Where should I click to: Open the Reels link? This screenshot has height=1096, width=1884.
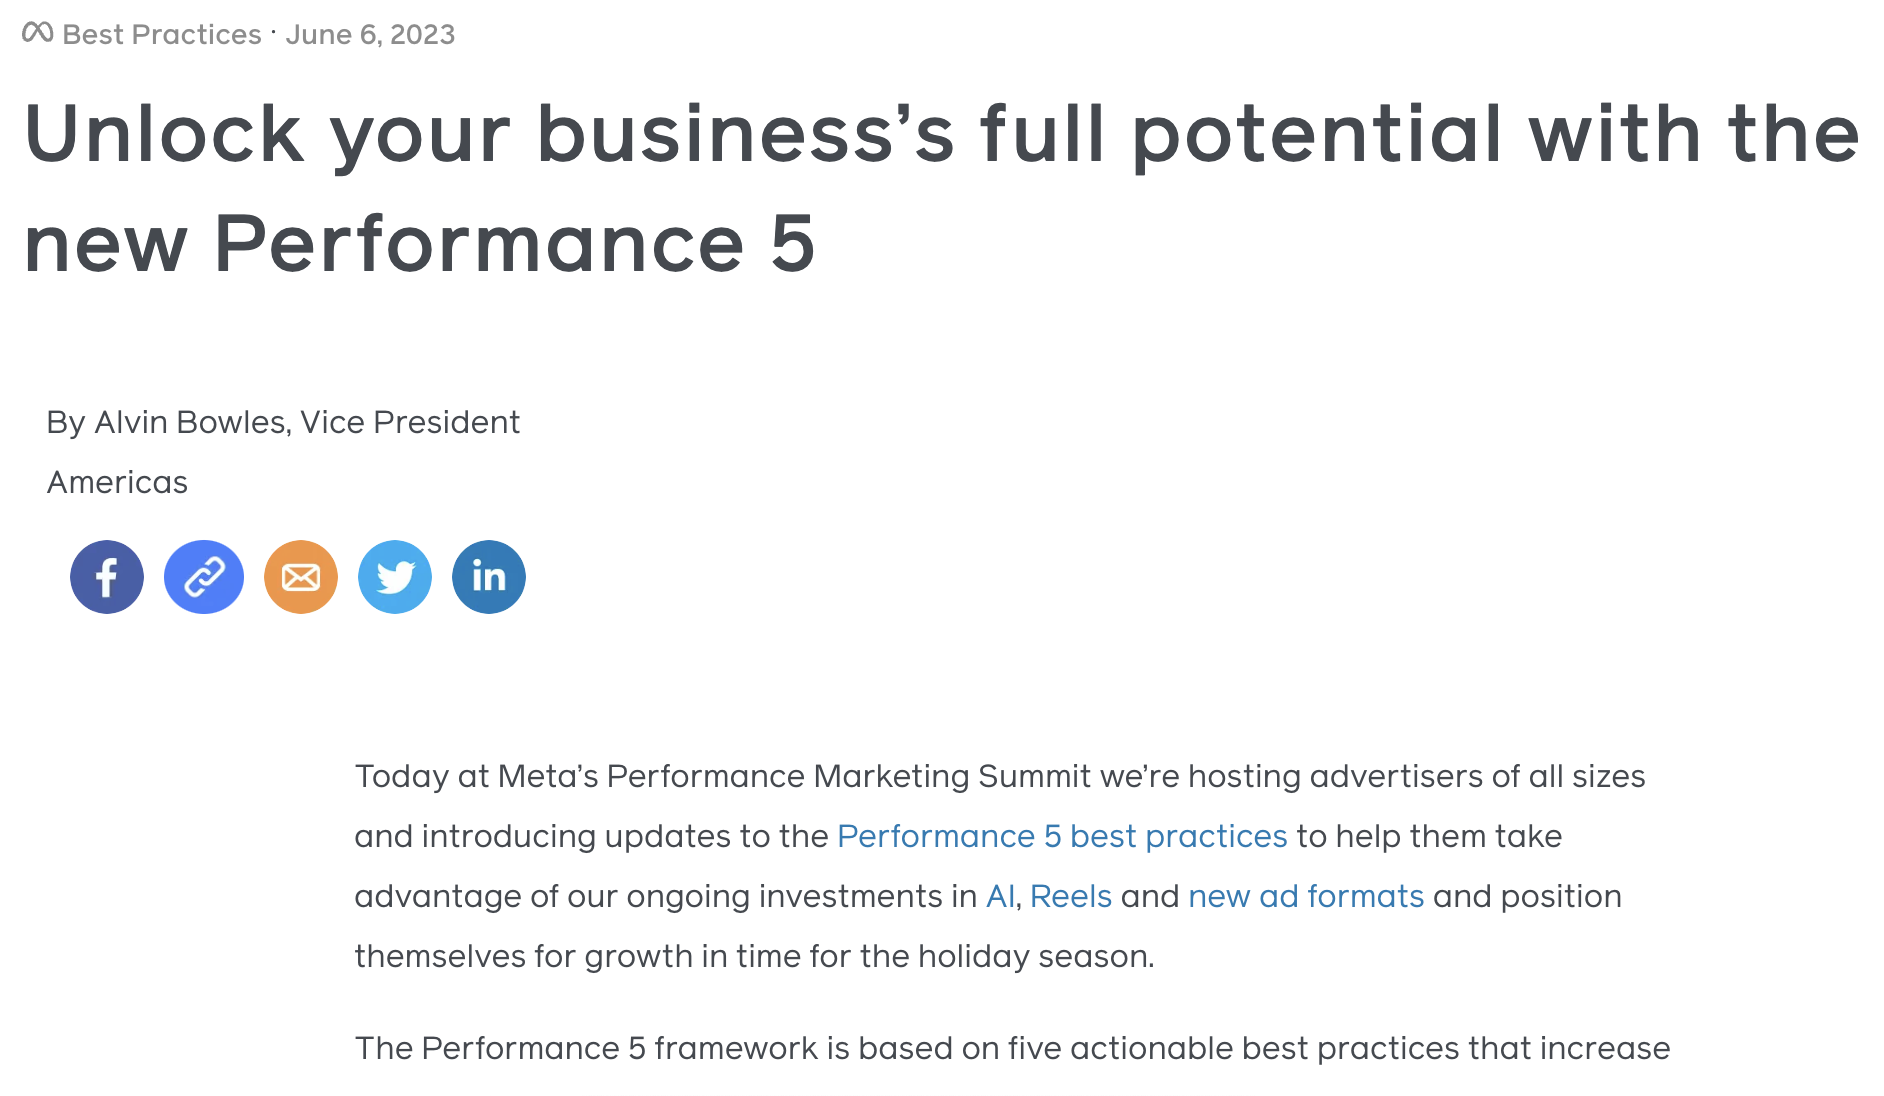(1071, 896)
